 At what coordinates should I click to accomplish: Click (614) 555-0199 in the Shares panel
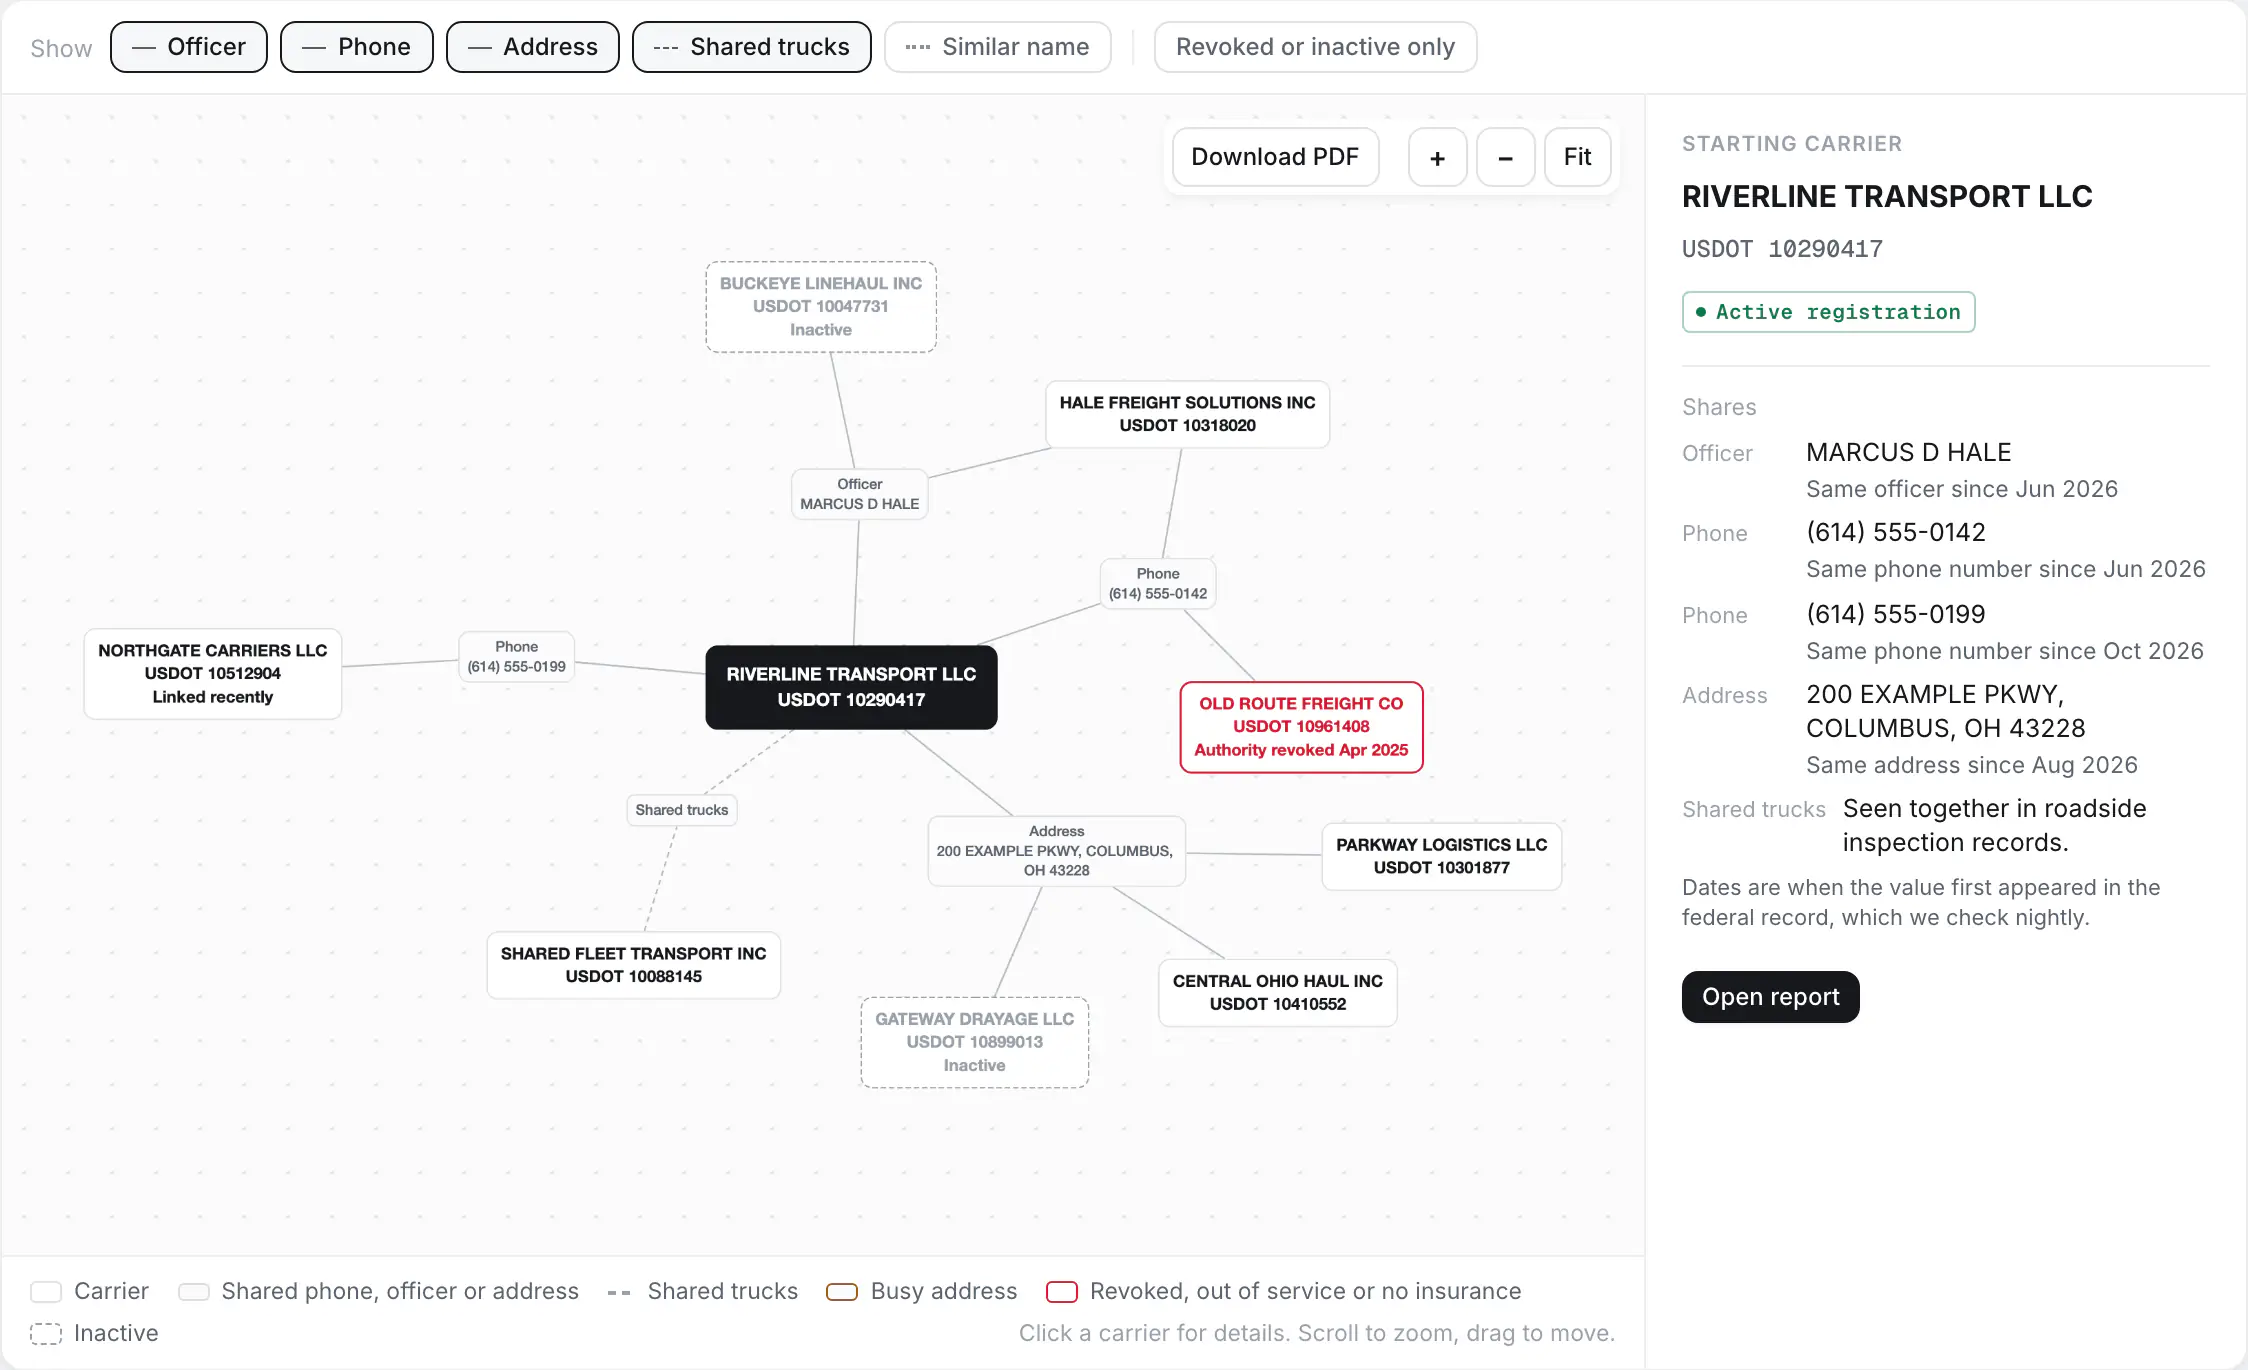1896,614
